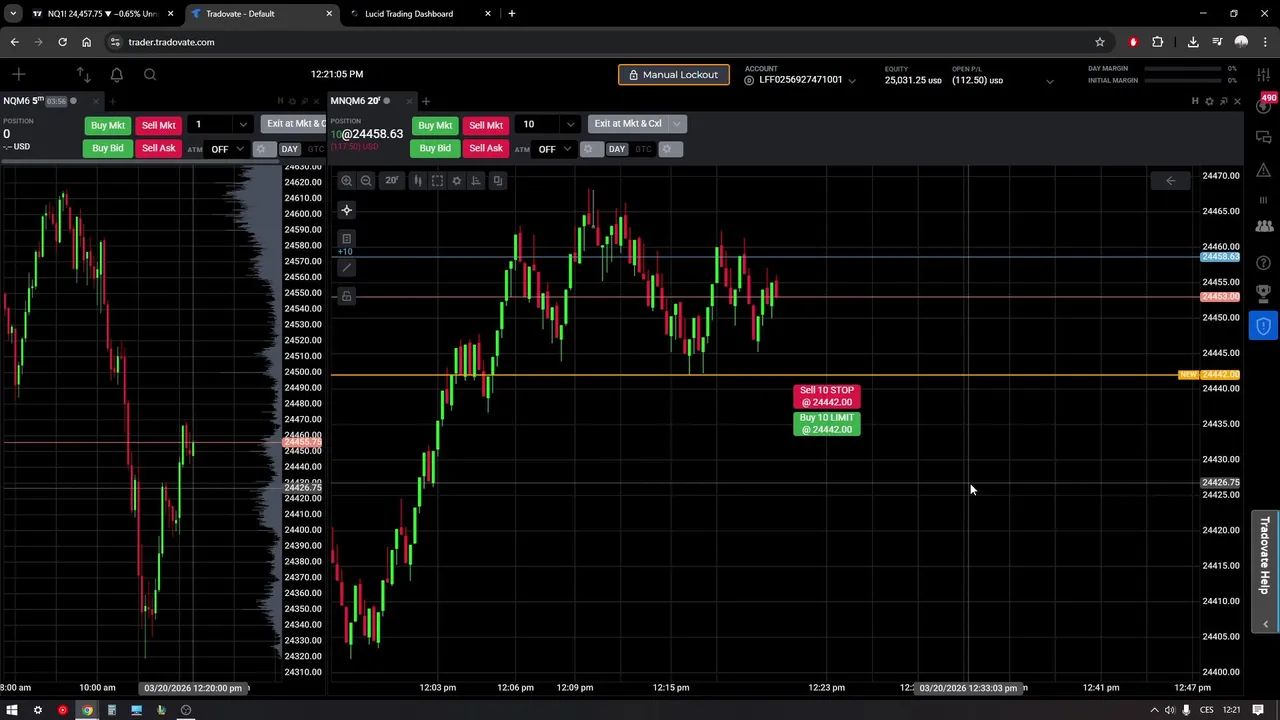Open the trophy sidebar icon
This screenshot has width=1280, height=720.
coord(1264,293)
